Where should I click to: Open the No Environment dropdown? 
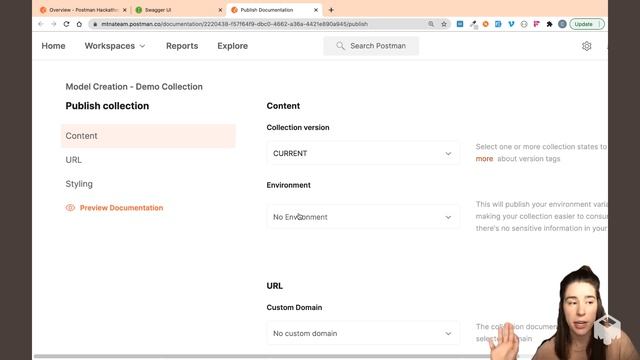tap(363, 217)
